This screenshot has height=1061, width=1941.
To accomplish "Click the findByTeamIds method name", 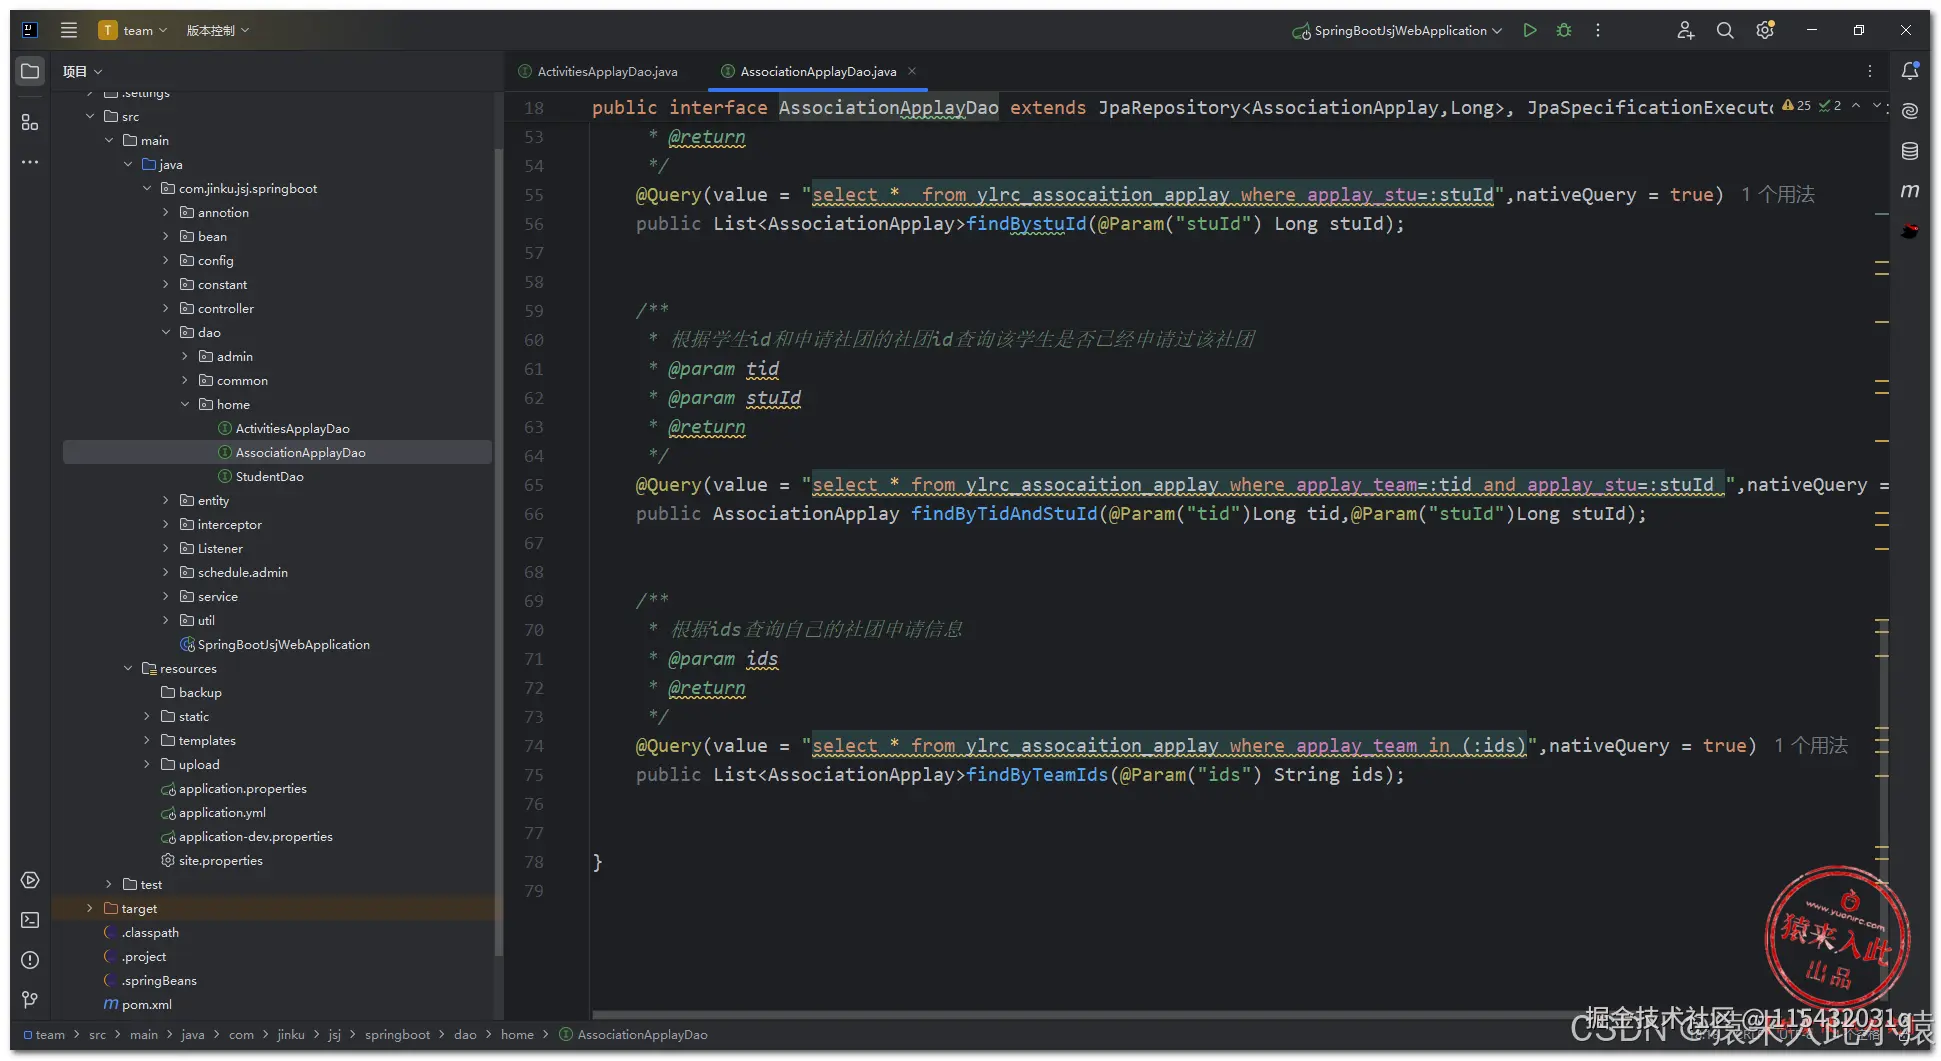I will pos(1037,775).
